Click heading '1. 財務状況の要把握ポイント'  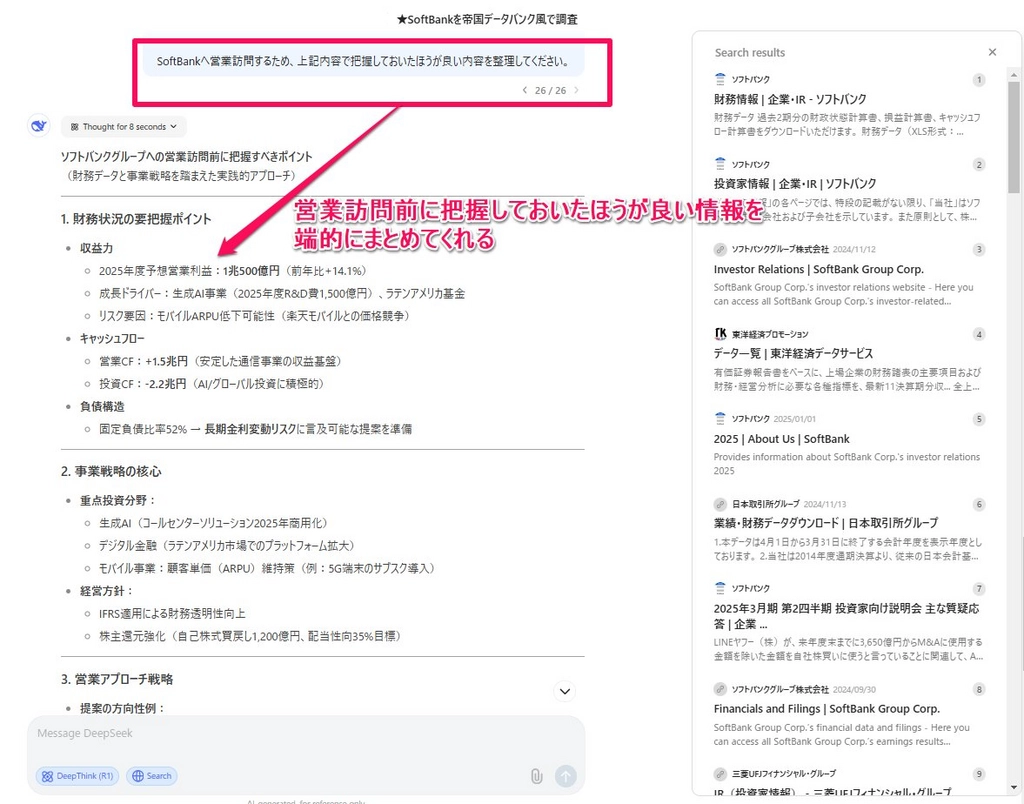pos(136,219)
